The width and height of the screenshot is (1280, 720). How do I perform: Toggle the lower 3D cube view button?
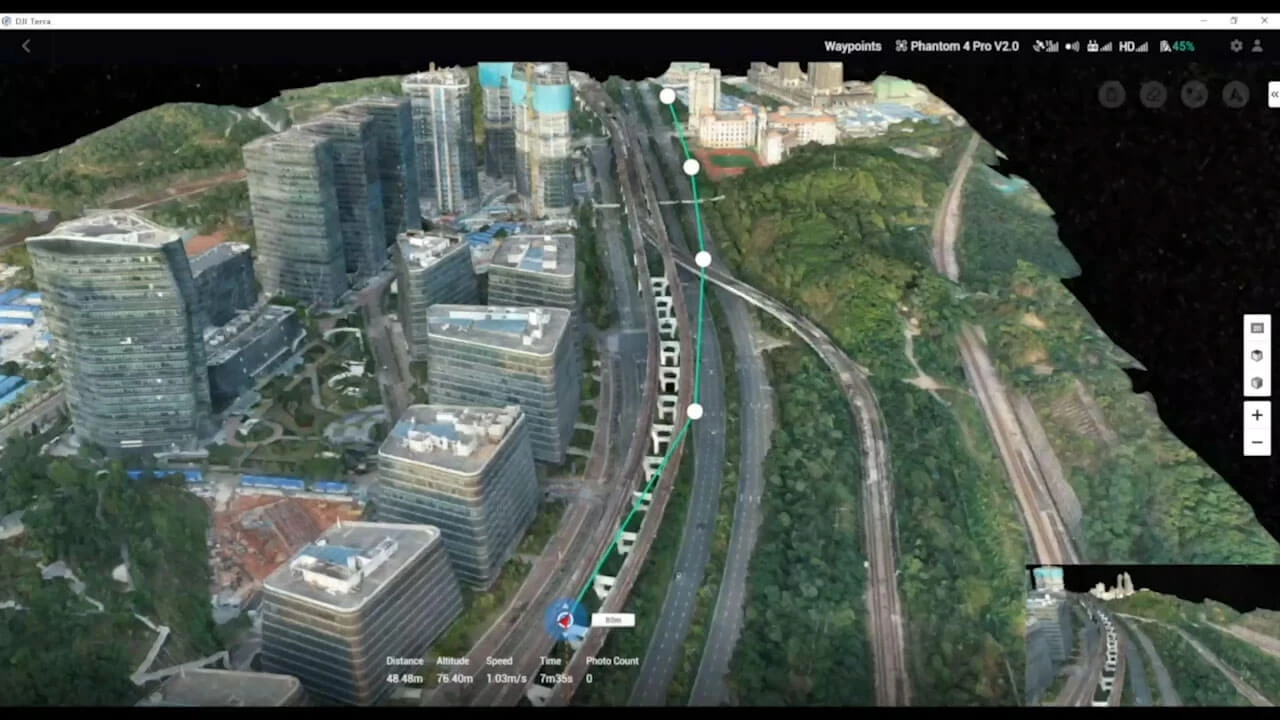[1257, 383]
